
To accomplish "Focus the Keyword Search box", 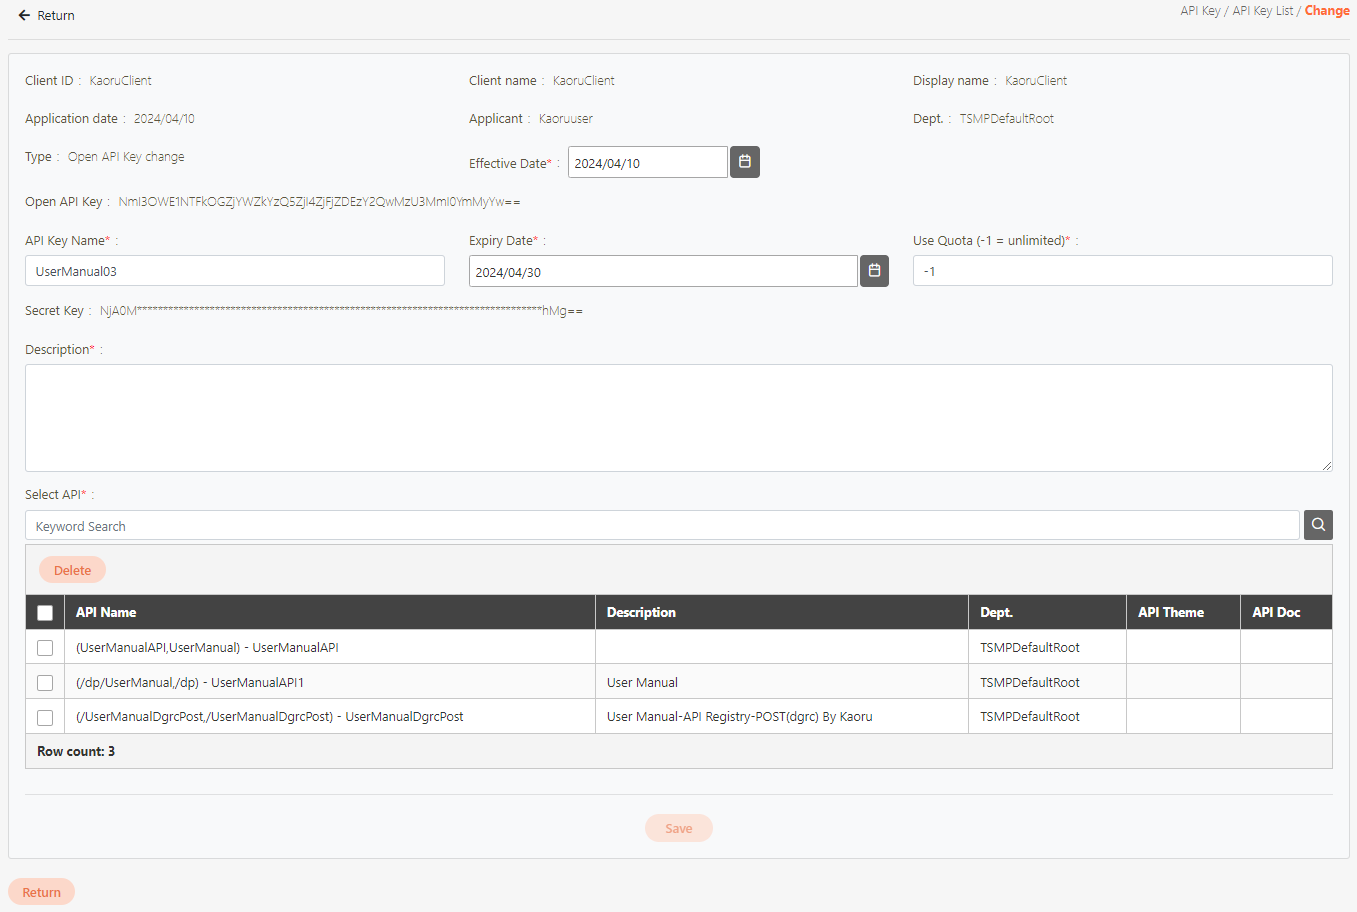I will pyautogui.click(x=661, y=526).
